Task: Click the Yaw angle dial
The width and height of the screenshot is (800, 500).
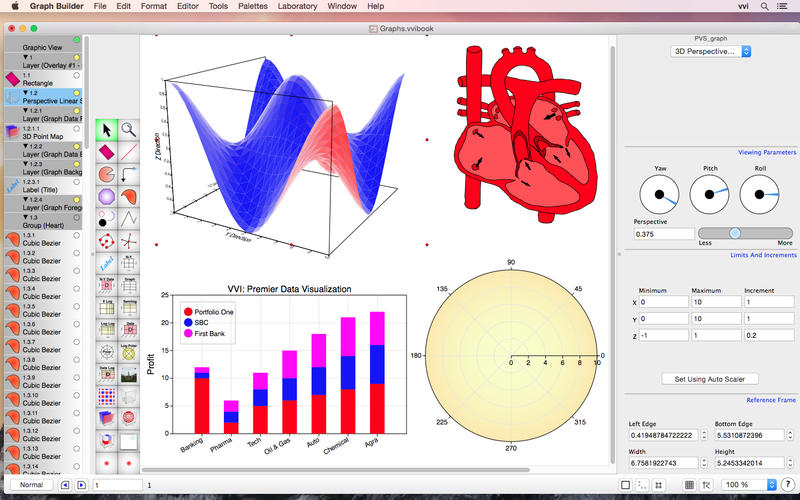Action: [659, 194]
